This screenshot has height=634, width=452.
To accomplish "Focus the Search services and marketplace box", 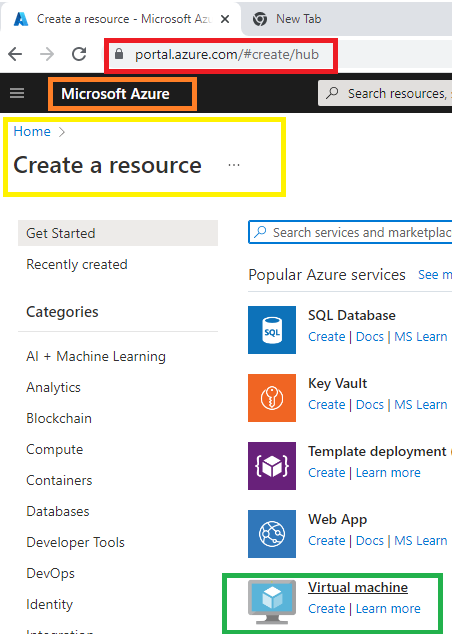I will pyautogui.click(x=350, y=232).
